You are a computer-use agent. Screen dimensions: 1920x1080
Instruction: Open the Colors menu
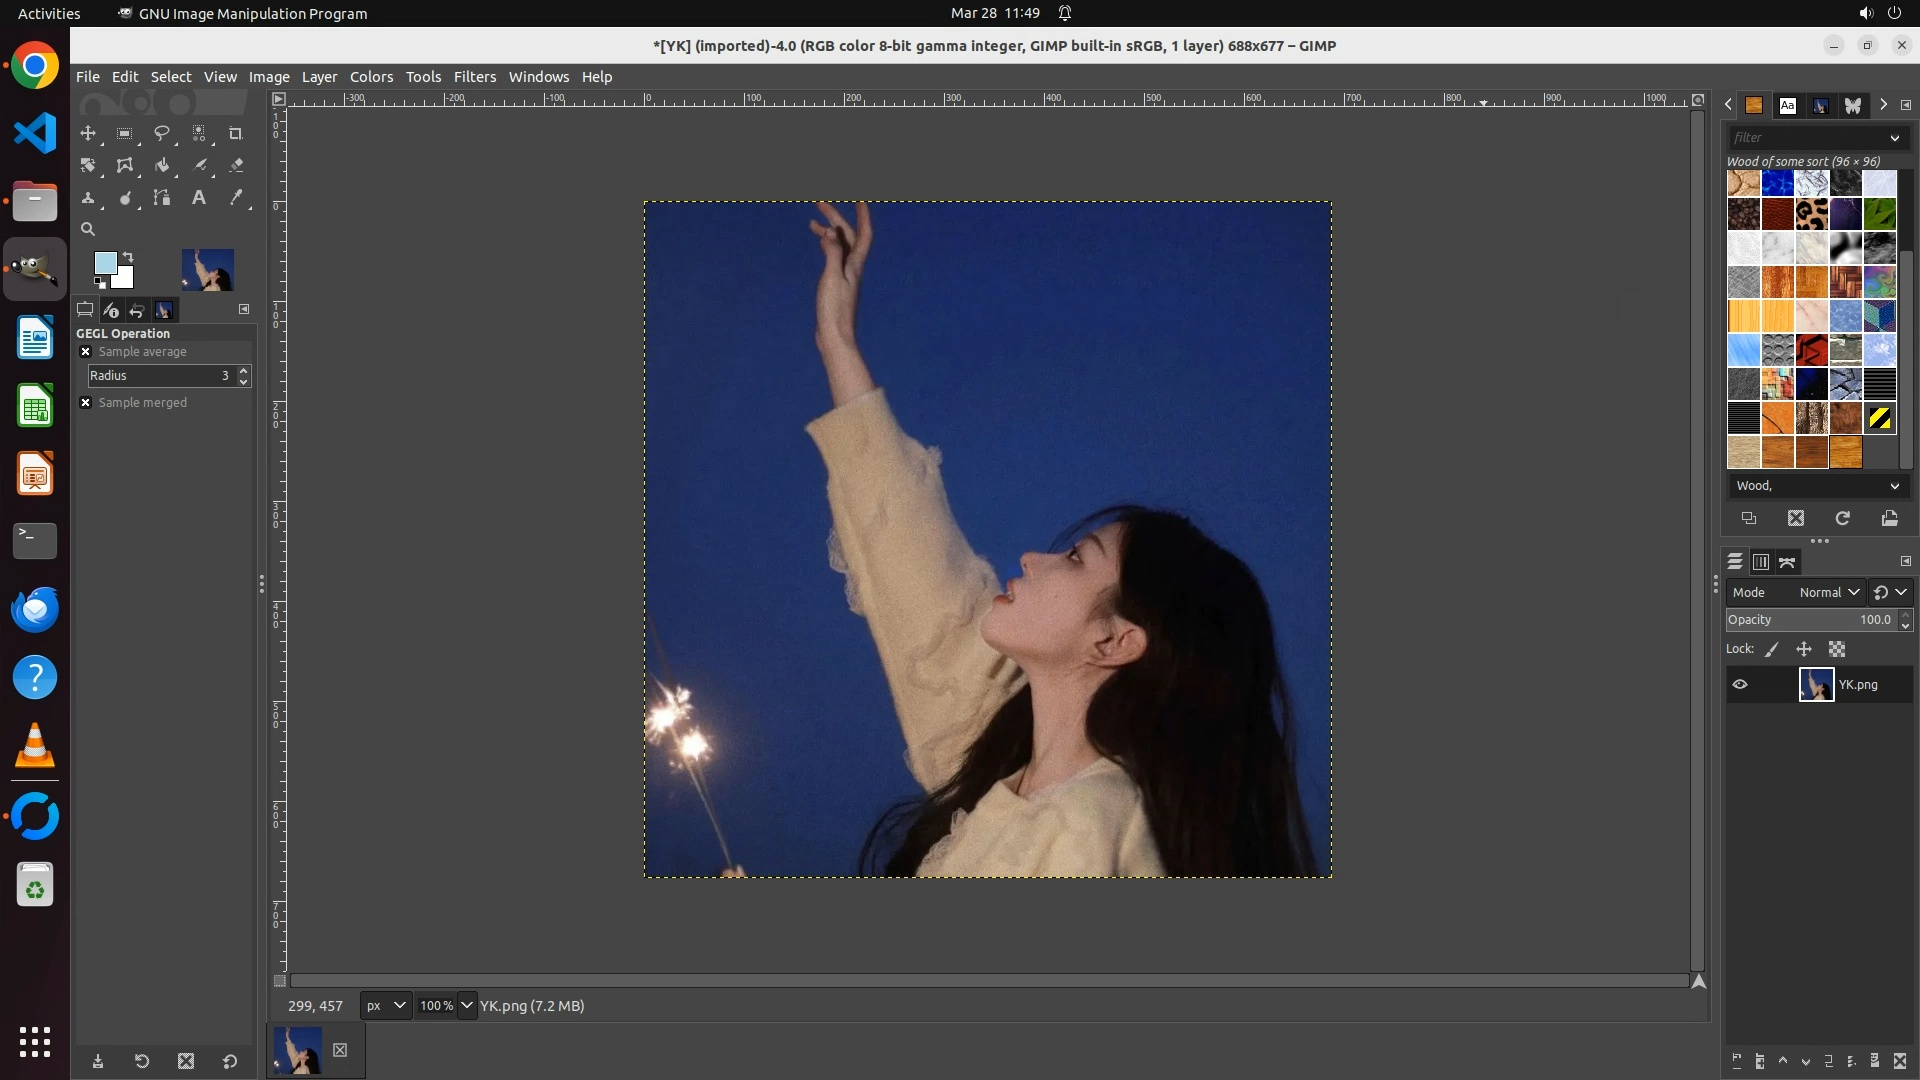[371, 77]
